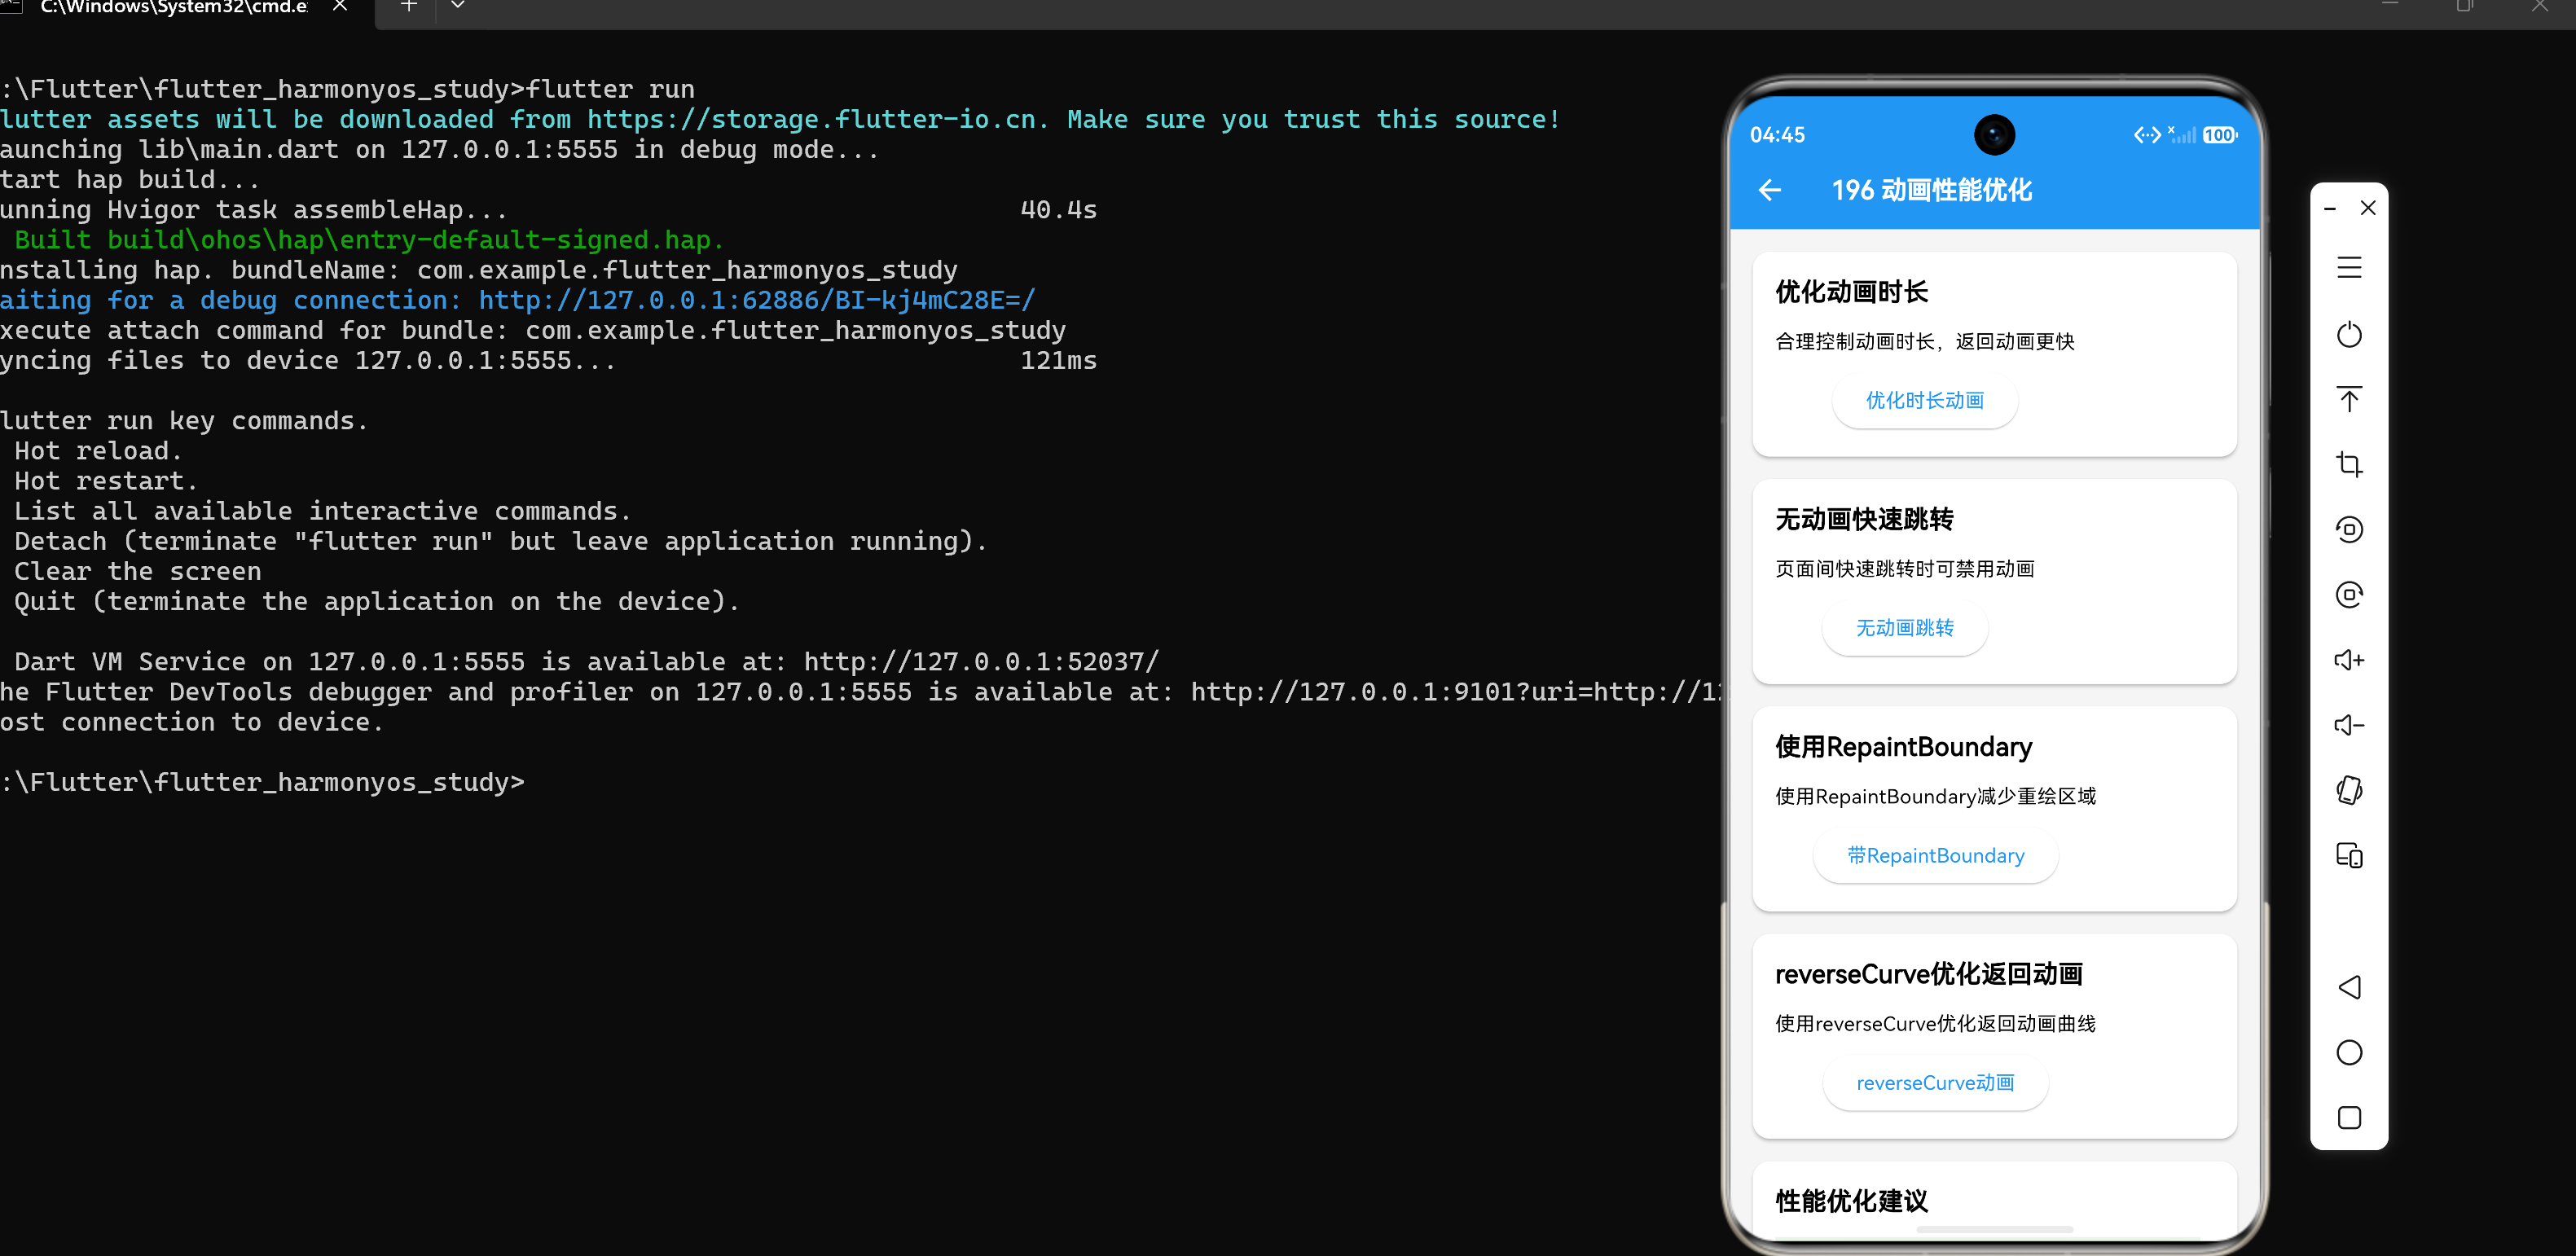Image resolution: width=2576 pixels, height=1256 pixels.
Task: Click the triangle Back navigation button
Action: click(x=2349, y=987)
